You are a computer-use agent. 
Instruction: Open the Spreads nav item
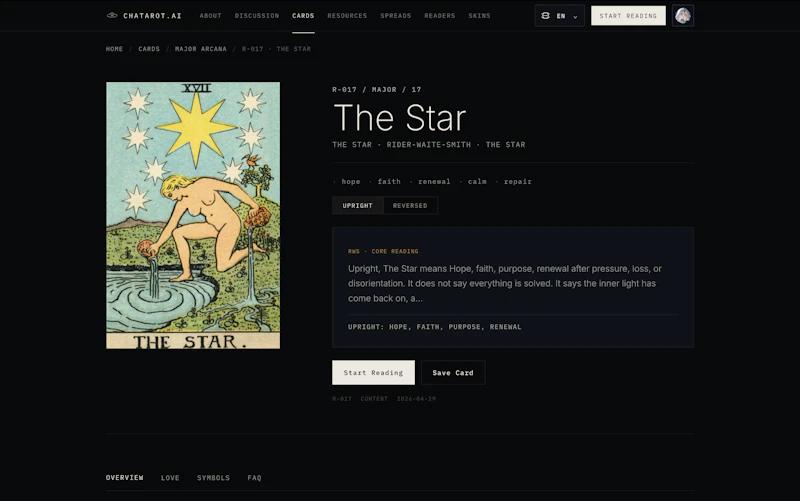coord(395,16)
